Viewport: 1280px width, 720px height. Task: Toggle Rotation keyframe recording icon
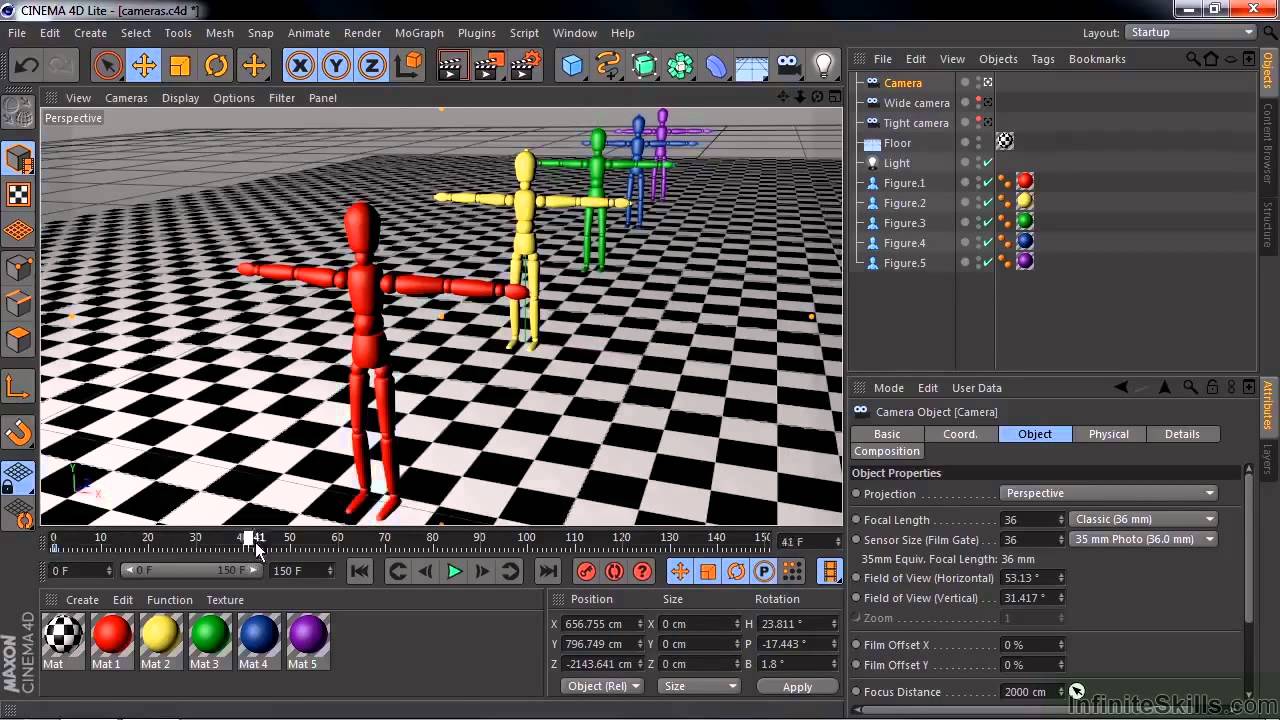tap(736, 571)
